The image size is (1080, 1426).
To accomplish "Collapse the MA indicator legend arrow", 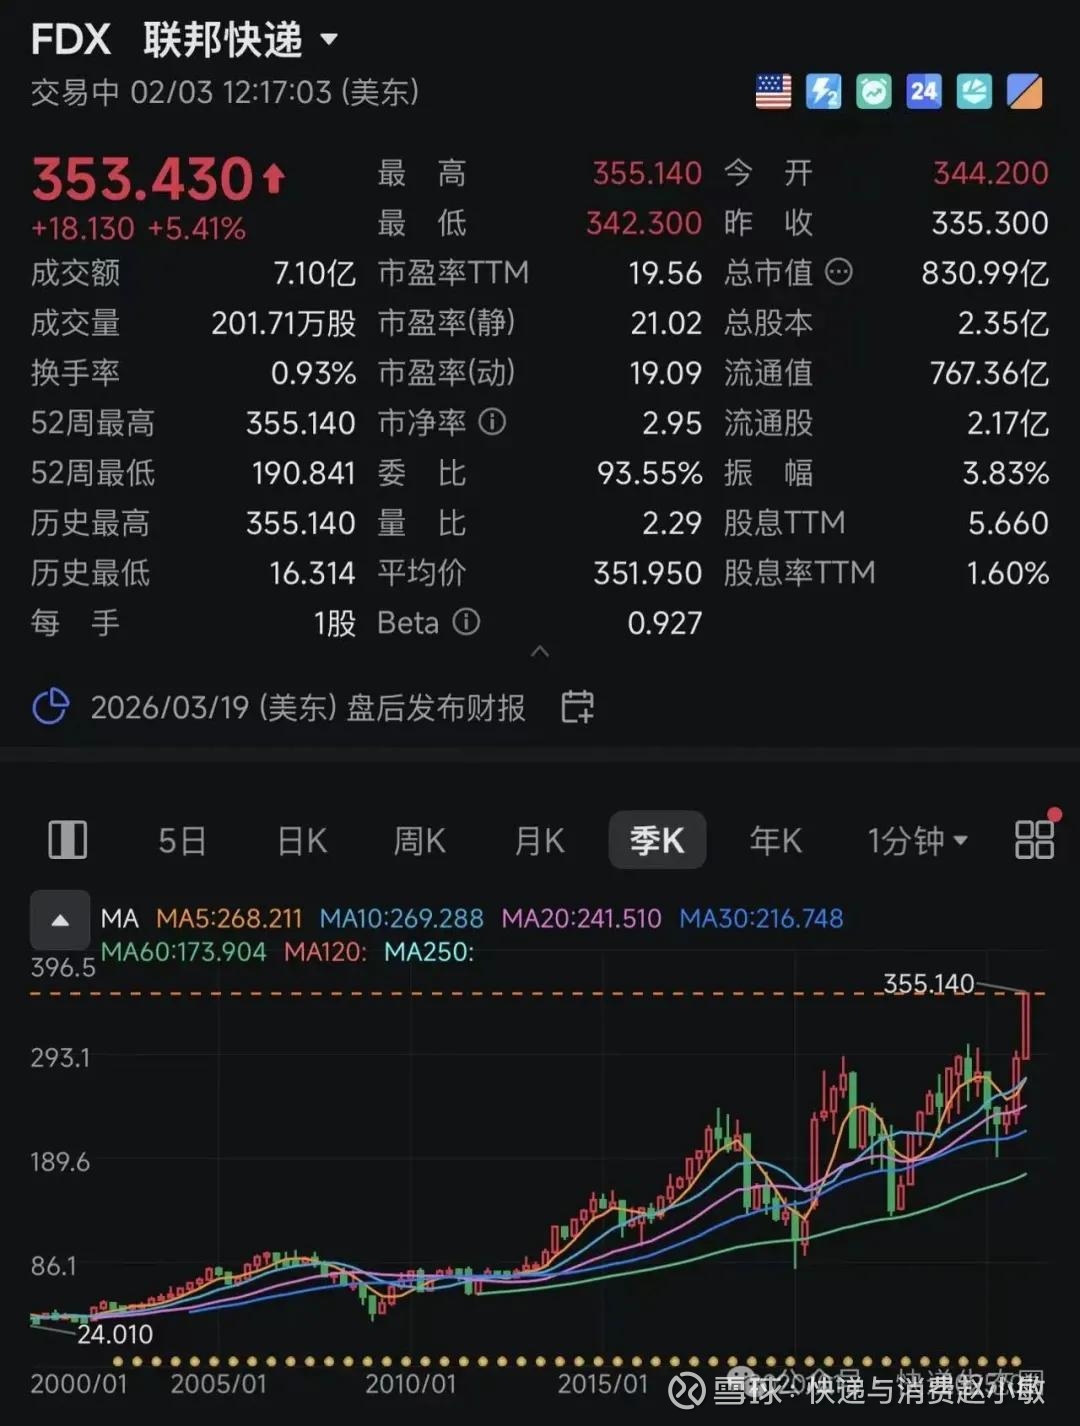I will click(x=60, y=920).
